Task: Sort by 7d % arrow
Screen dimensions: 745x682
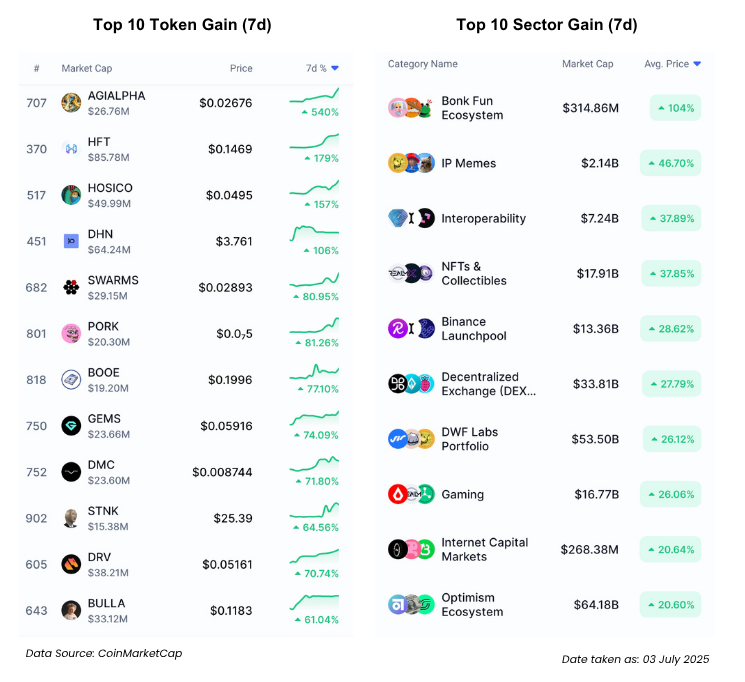Action: [x=335, y=68]
